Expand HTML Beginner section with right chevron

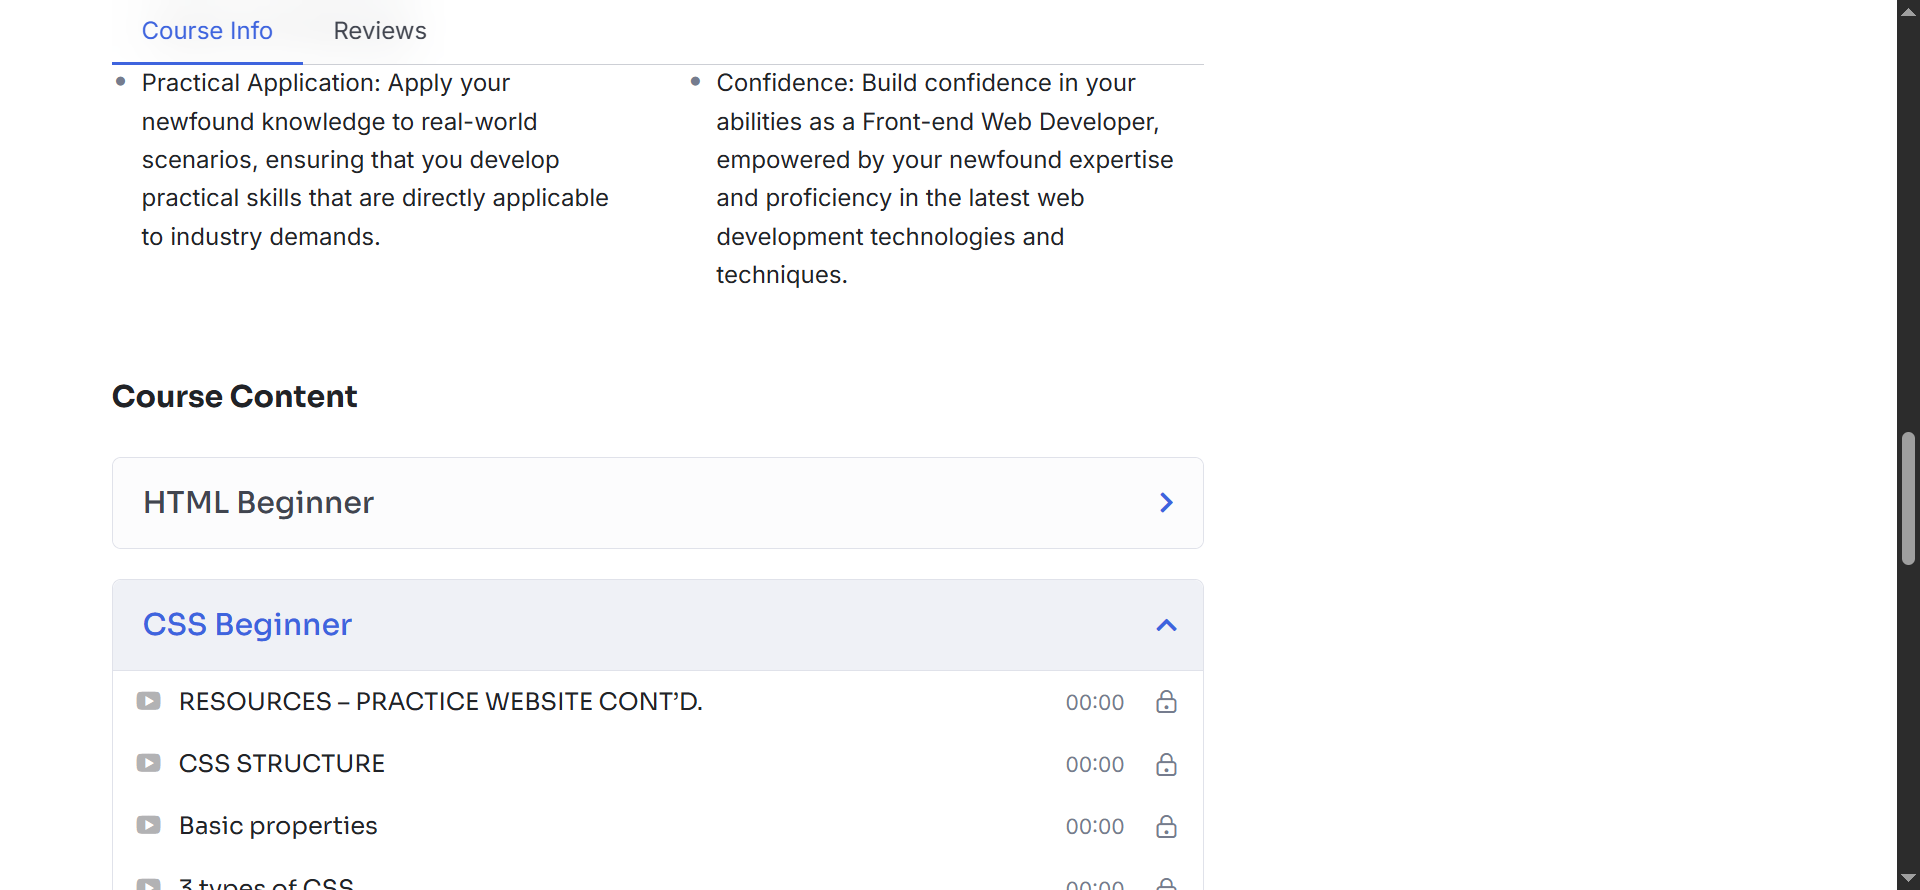pyautogui.click(x=1166, y=502)
